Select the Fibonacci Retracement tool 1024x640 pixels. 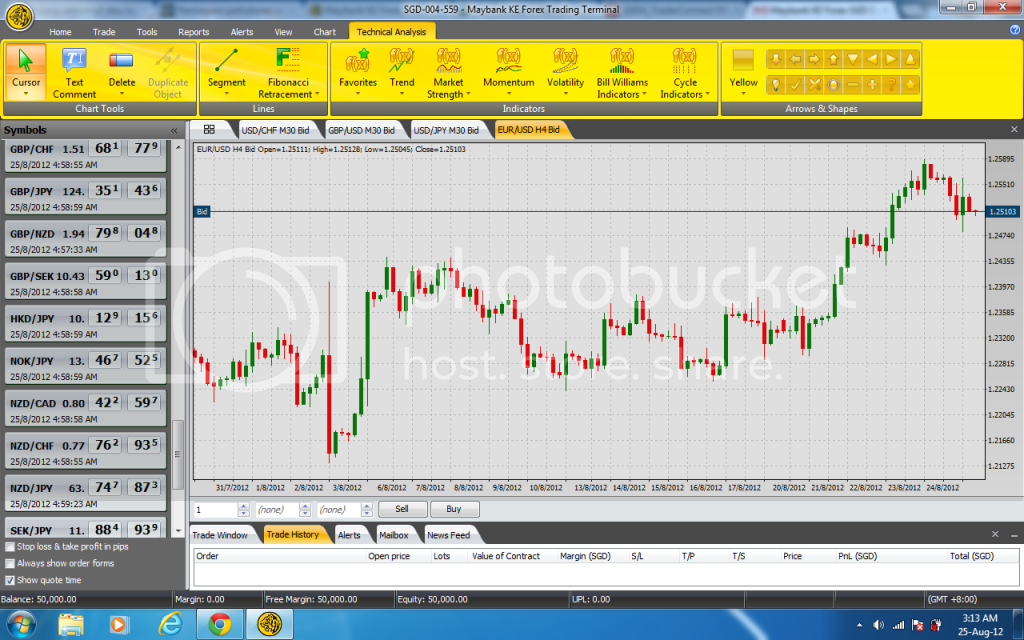click(x=288, y=73)
